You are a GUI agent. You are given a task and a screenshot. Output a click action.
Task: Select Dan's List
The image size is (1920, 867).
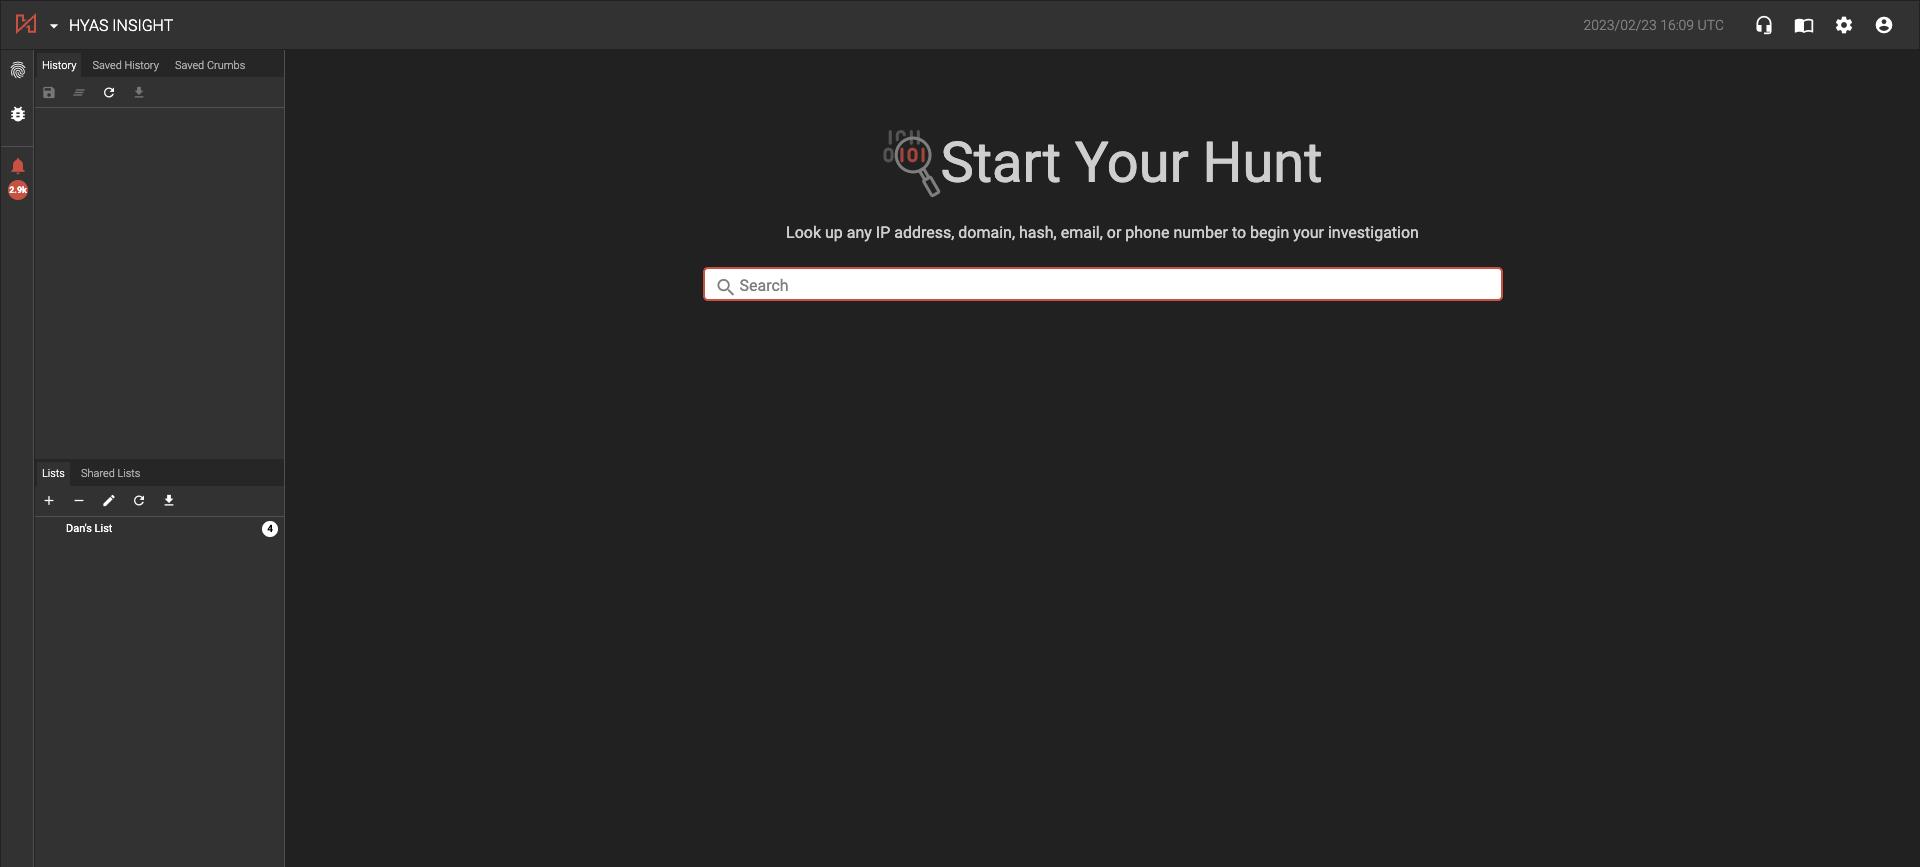[x=89, y=529]
